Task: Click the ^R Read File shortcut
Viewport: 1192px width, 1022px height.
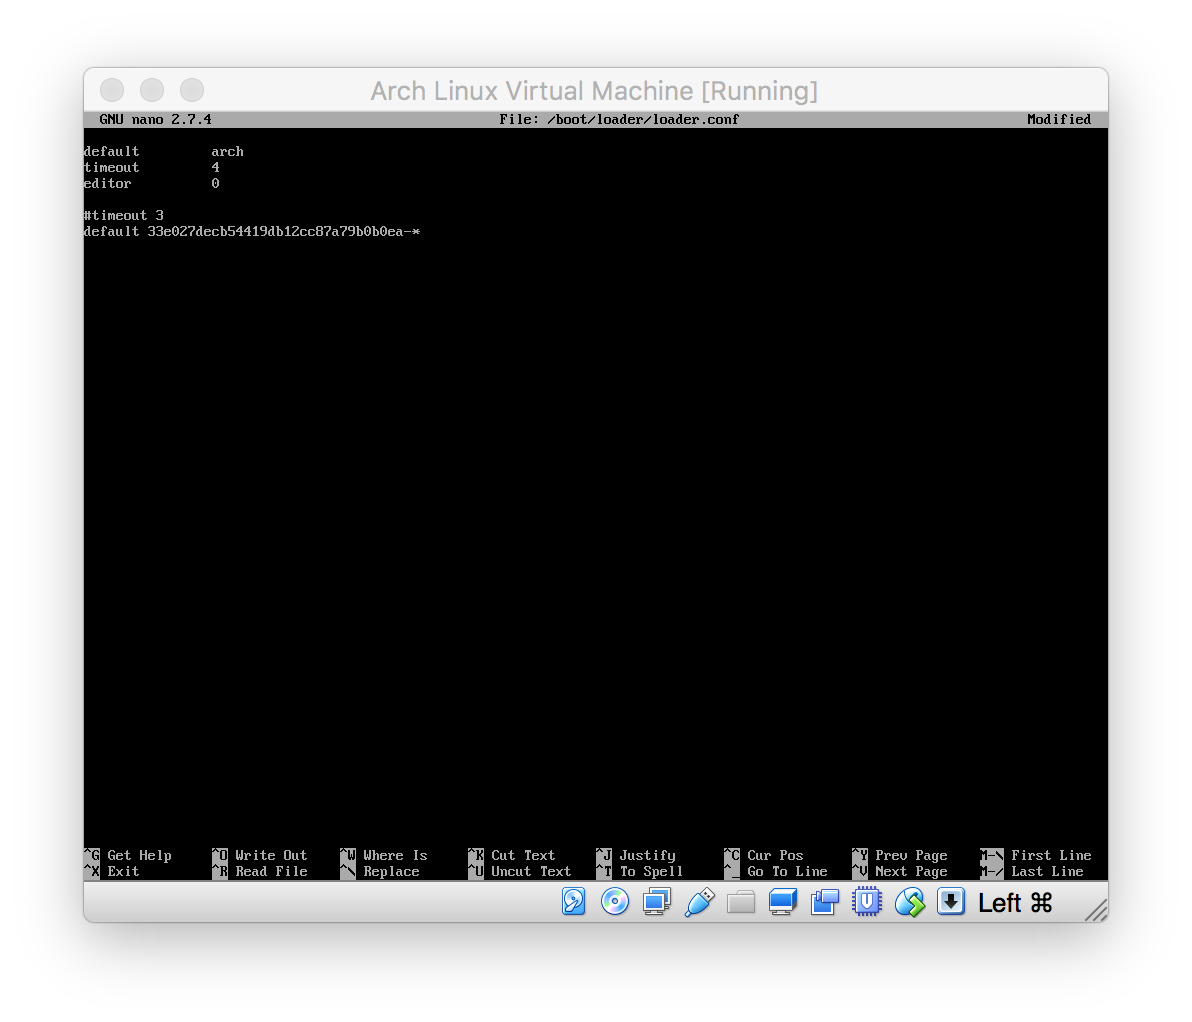Action: [259, 871]
